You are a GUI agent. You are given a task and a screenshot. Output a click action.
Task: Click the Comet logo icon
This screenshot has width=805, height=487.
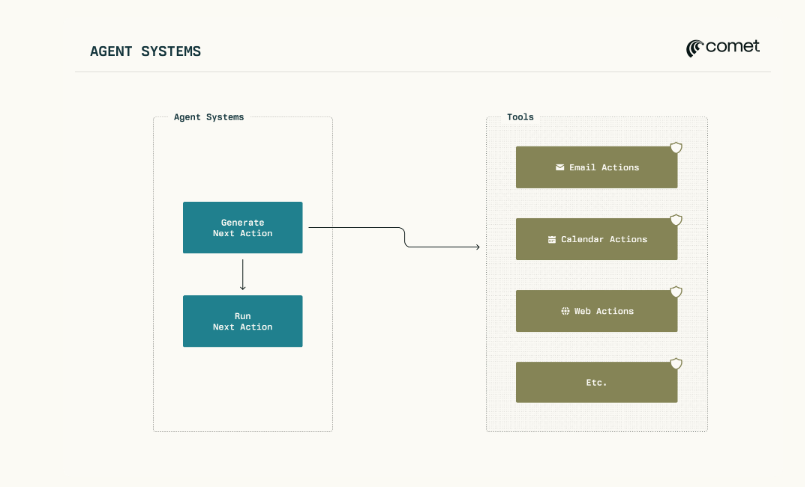(695, 48)
